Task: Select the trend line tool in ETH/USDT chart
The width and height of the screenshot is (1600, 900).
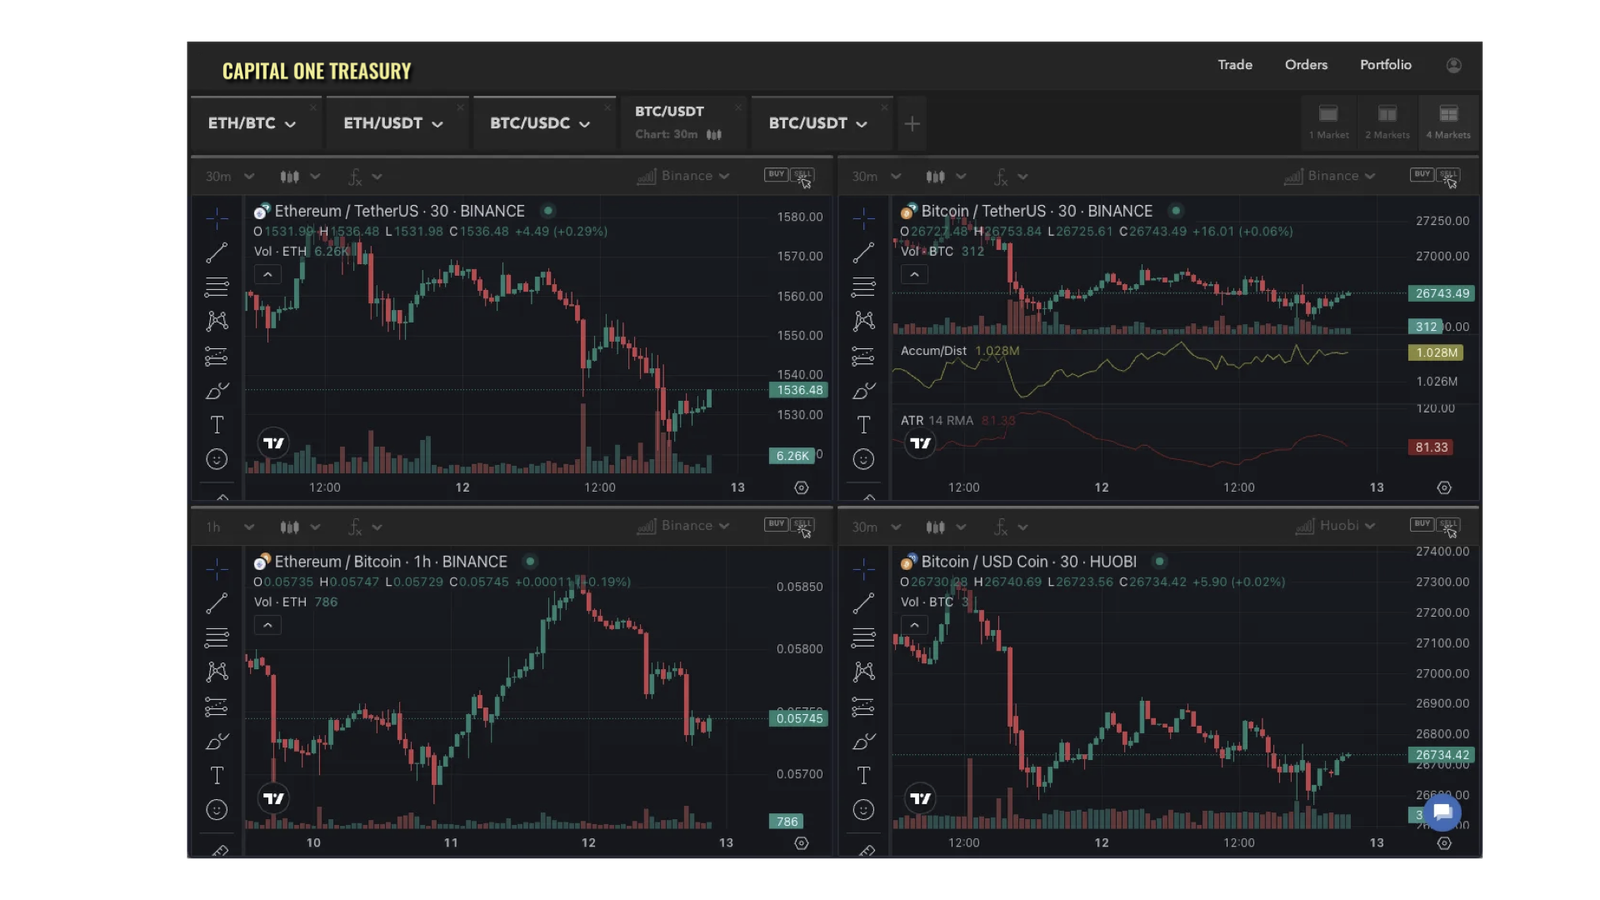Action: [x=217, y=252]
